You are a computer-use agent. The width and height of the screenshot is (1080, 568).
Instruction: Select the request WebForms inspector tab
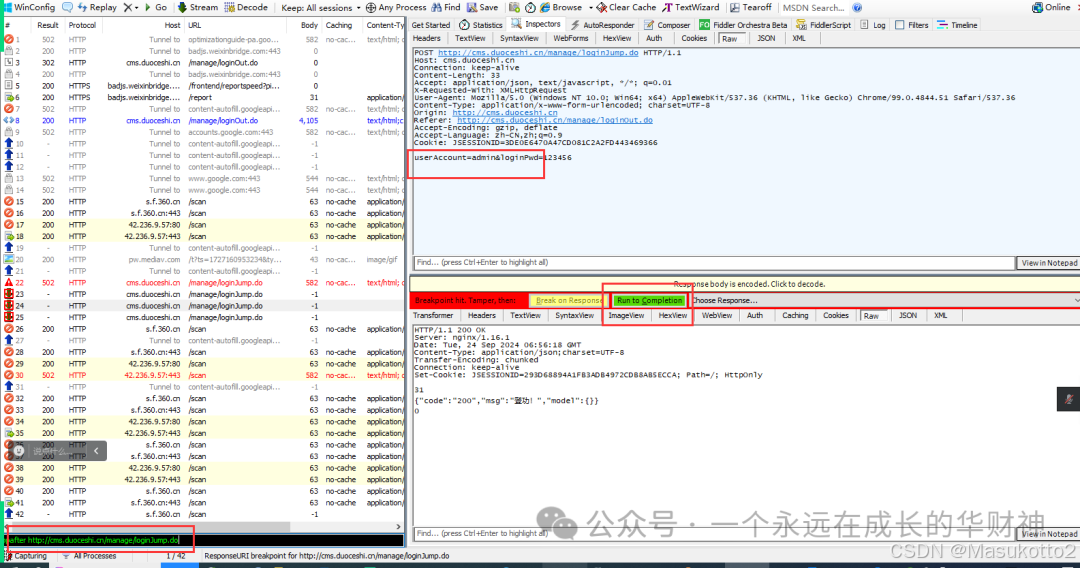571,39
